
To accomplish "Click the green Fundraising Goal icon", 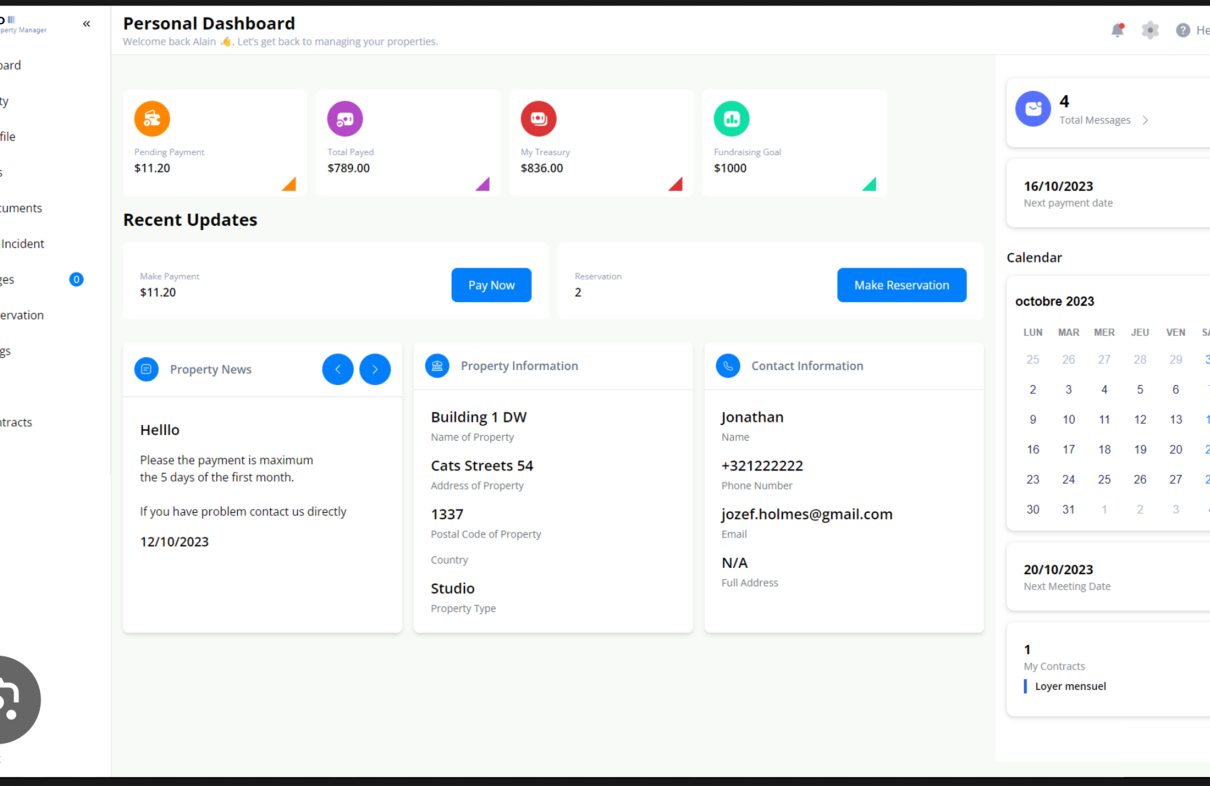I will tap(731, 119).
